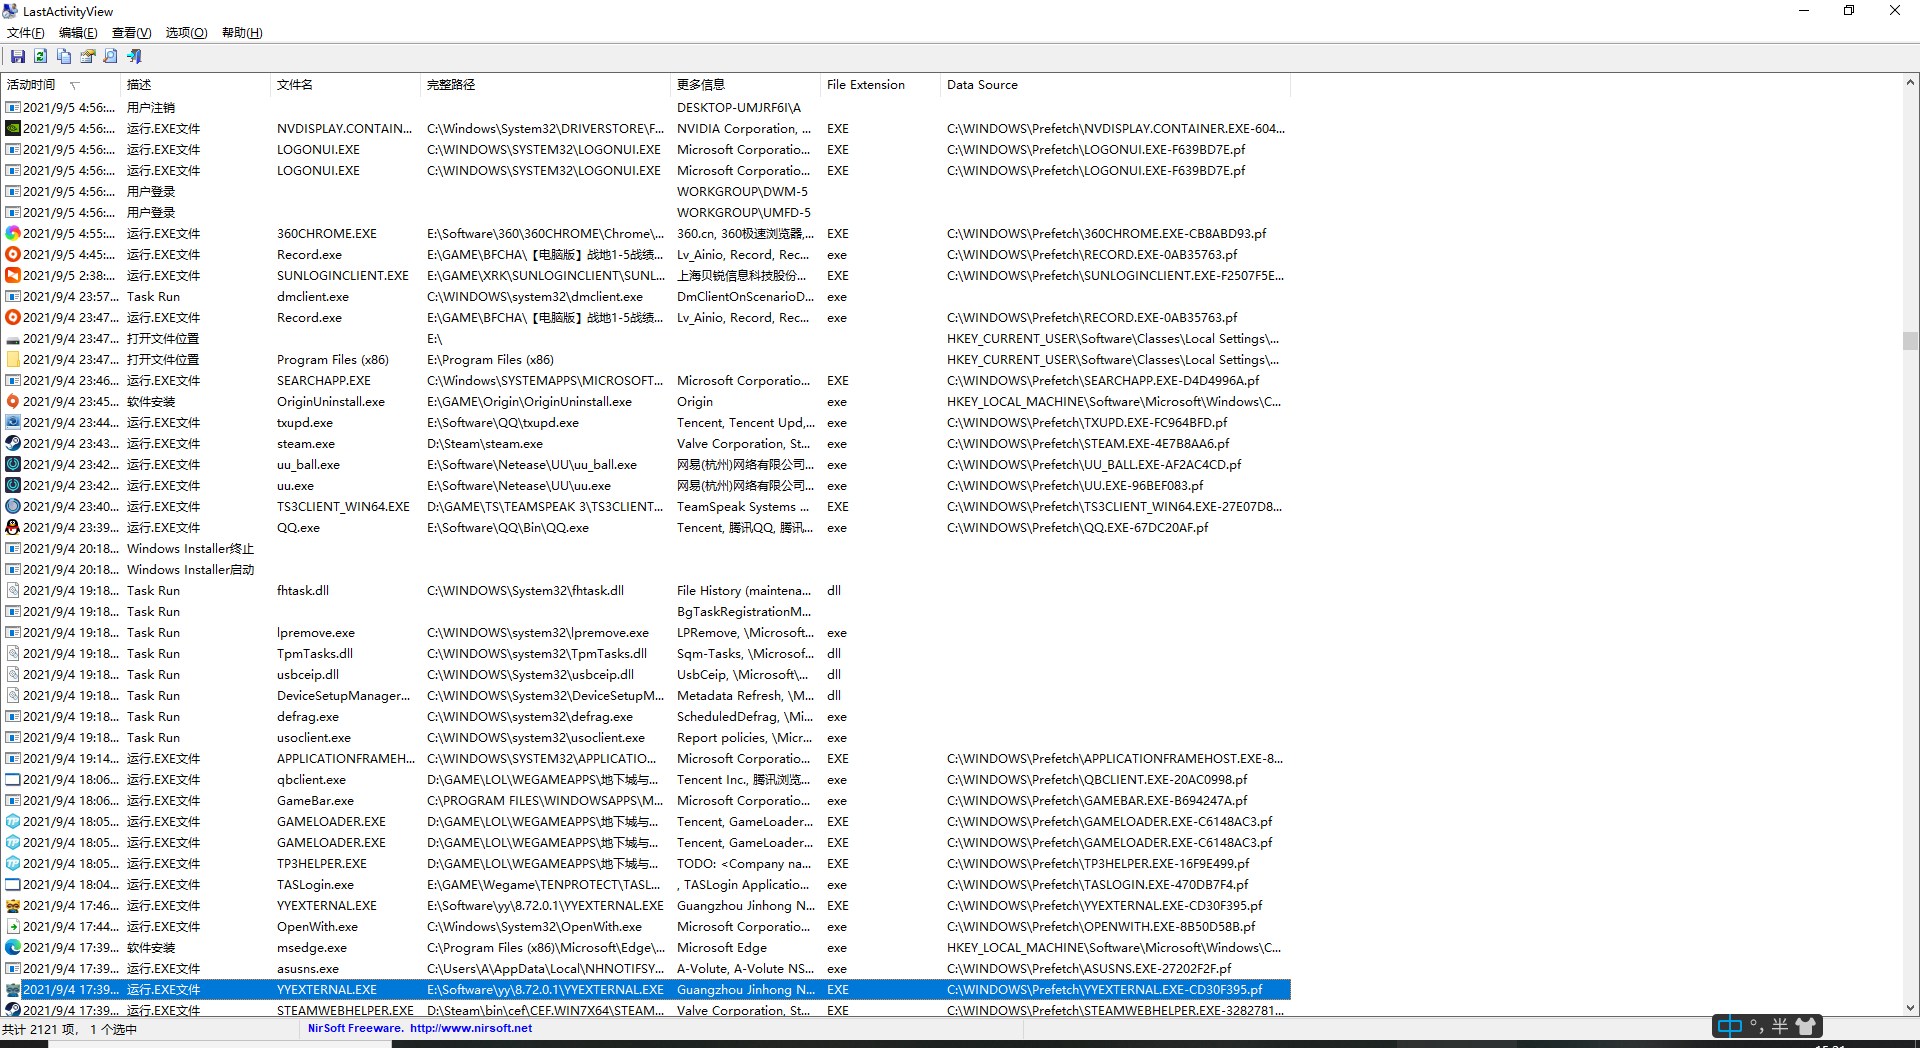Image resolution: width=1920 pixels, height=1048 pixels.
Task: Open the 查看(V) menu
Action: coord(131,33)
